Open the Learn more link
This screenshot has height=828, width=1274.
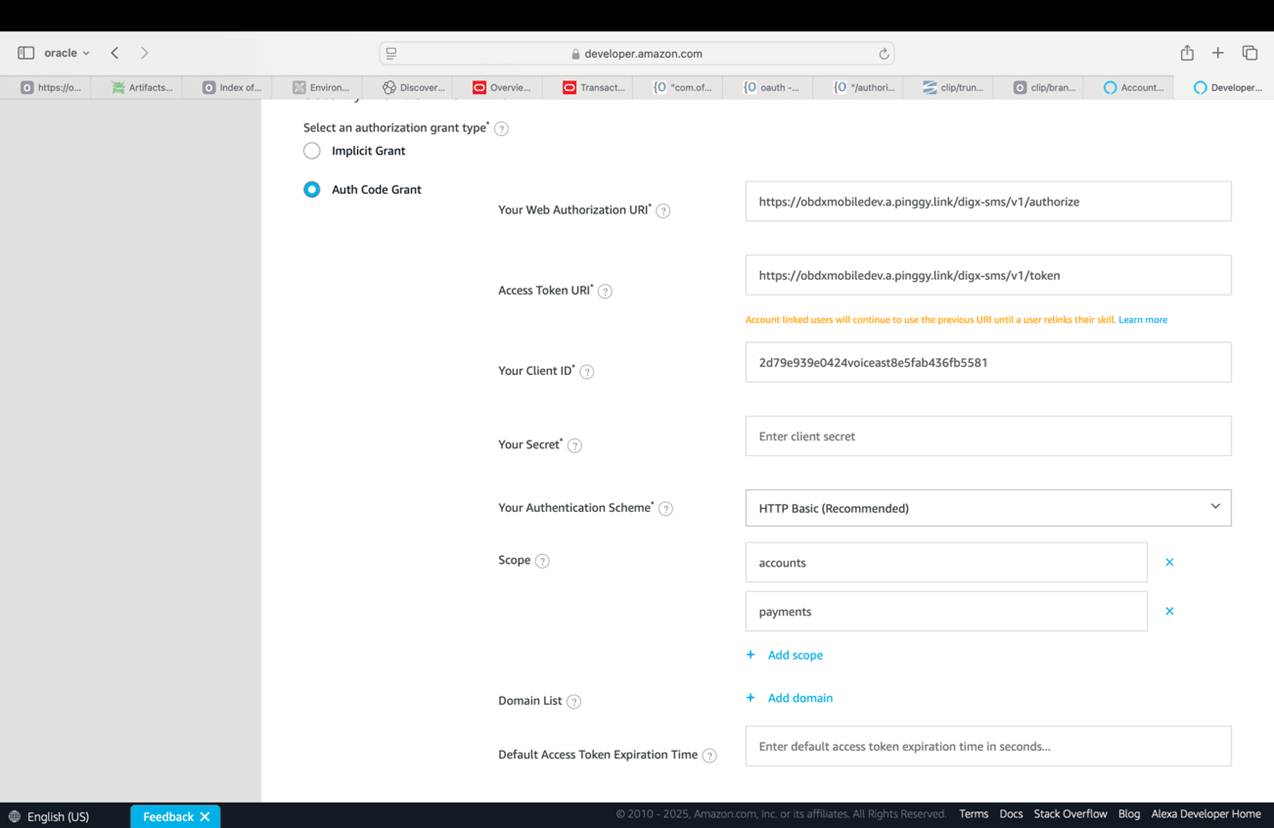coord(1143,320)
